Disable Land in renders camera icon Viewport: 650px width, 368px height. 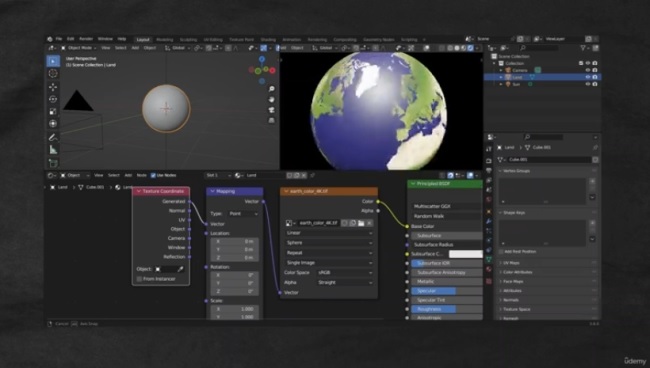(x=595, y=77)
